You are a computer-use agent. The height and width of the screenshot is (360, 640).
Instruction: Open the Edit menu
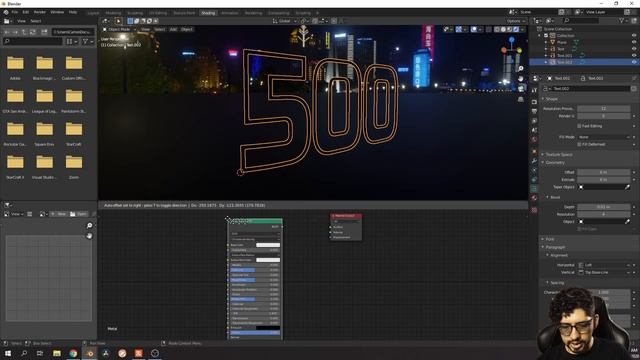[26, 12]
